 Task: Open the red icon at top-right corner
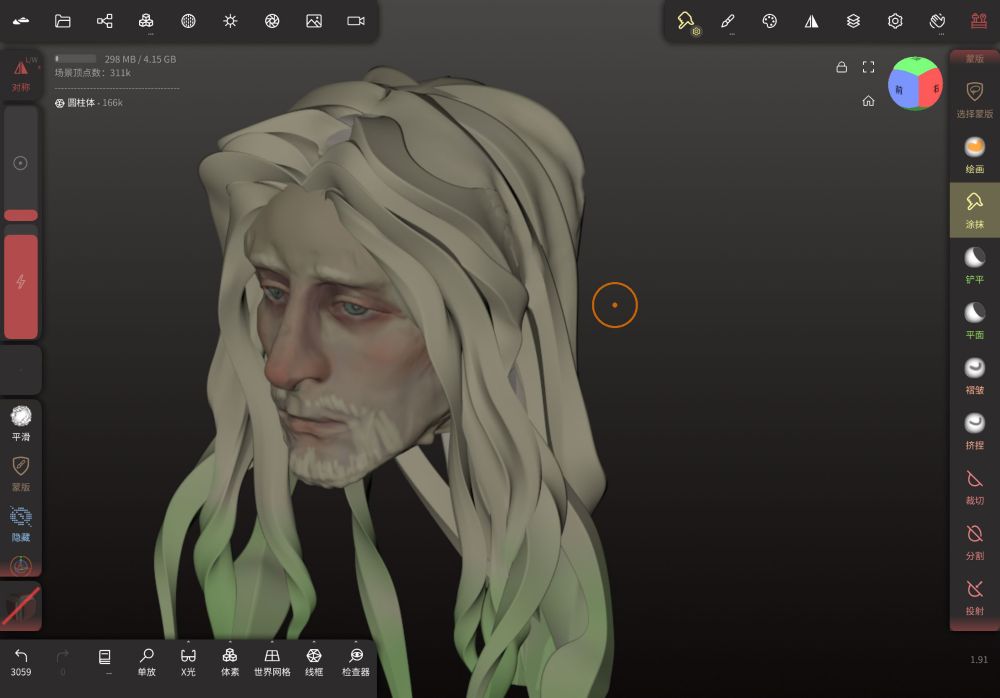click(x=979, y=21)
